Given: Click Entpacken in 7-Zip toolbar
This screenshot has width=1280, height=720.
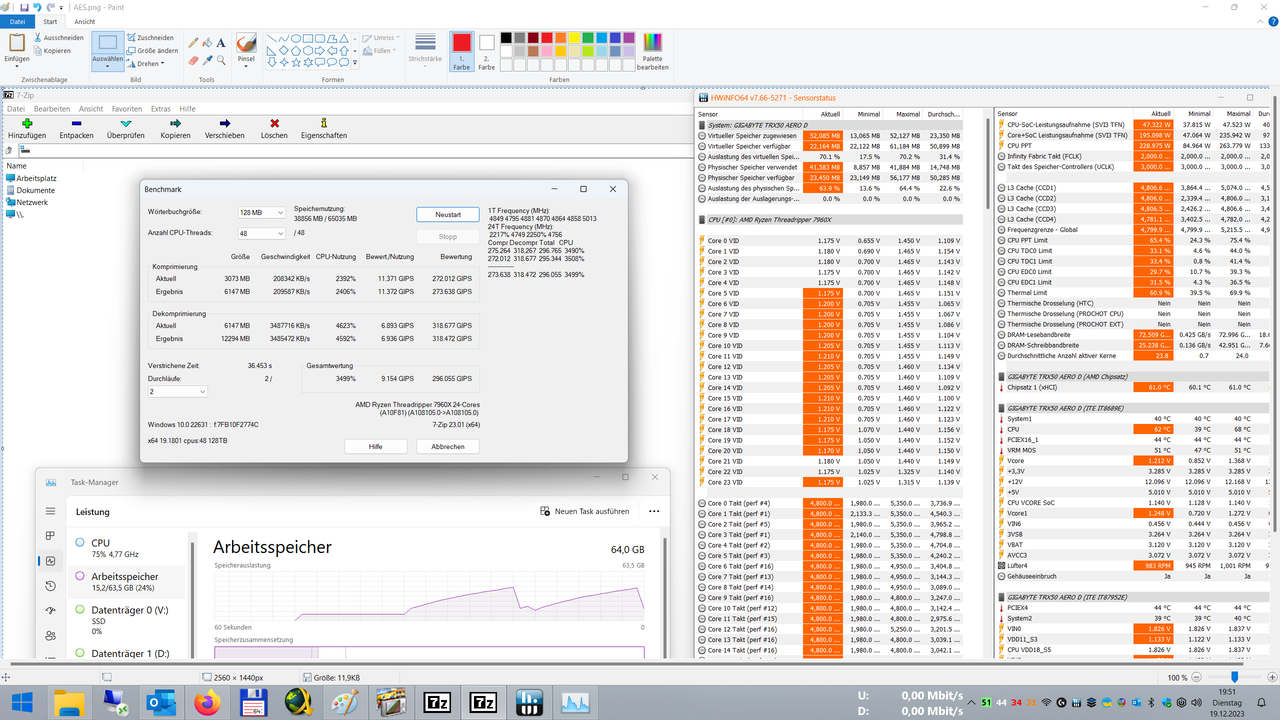Looking at the screenshot, I should [x=76, y=129].
